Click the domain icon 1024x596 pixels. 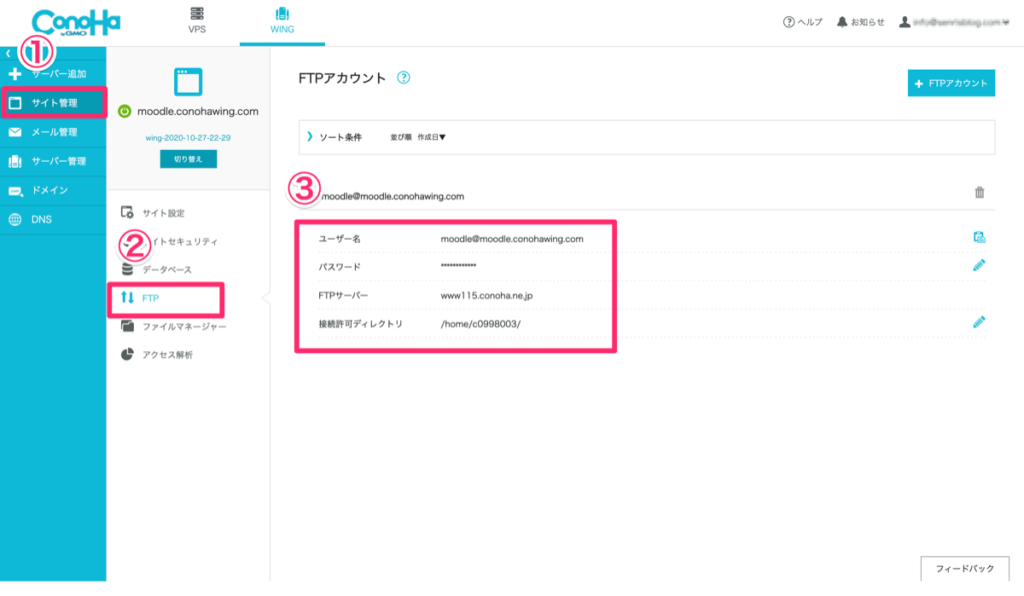tap(15, 191)
